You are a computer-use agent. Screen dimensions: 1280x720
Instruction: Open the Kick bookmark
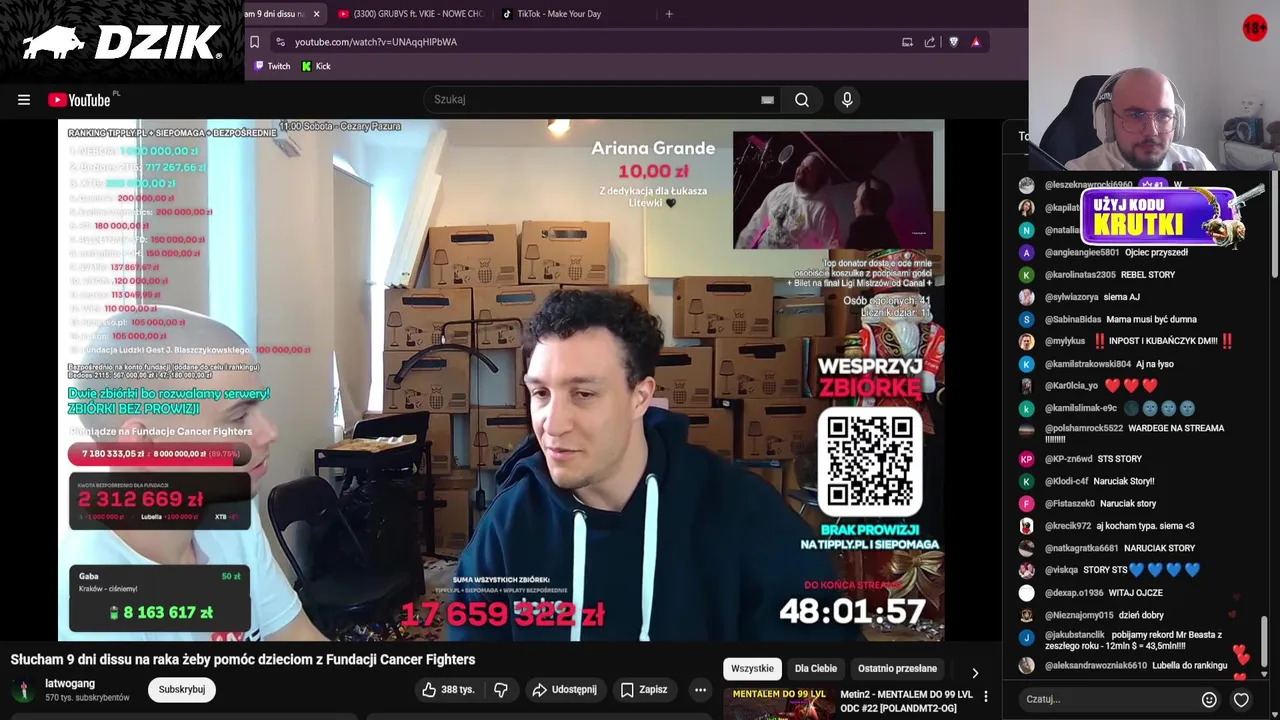point(316,66)
